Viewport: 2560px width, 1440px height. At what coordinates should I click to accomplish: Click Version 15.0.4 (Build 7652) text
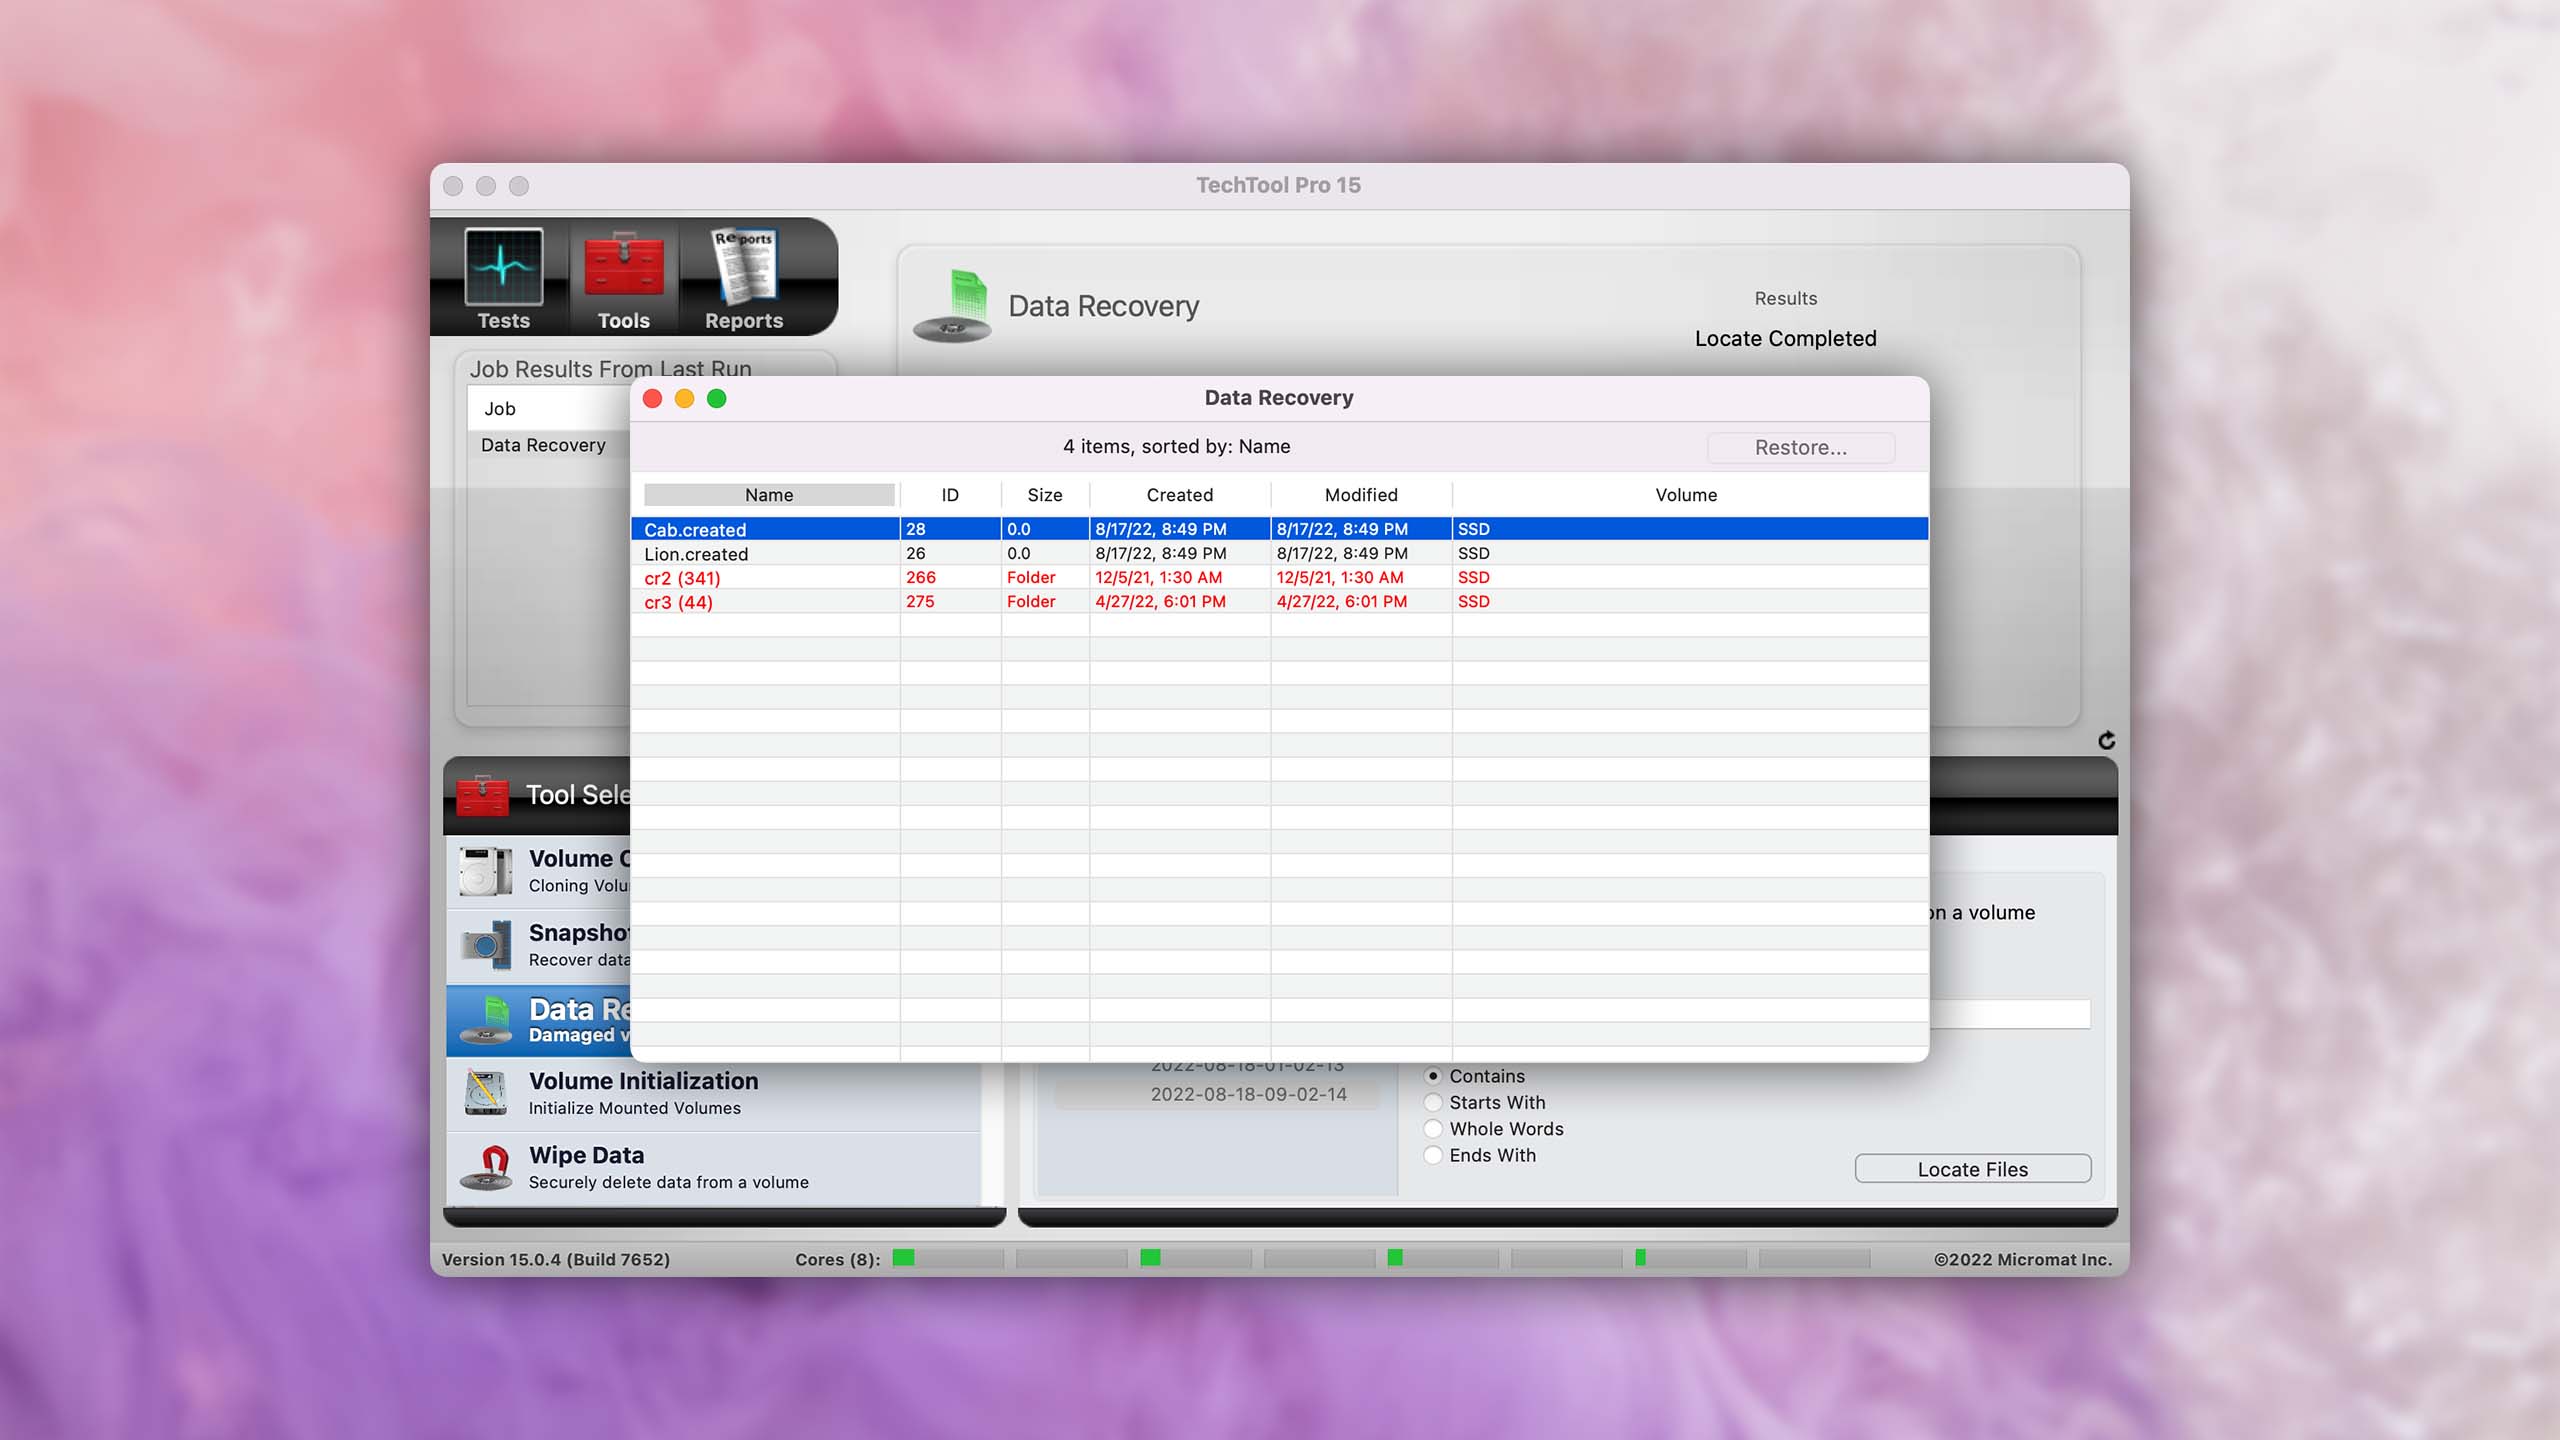pos(556,1259)
